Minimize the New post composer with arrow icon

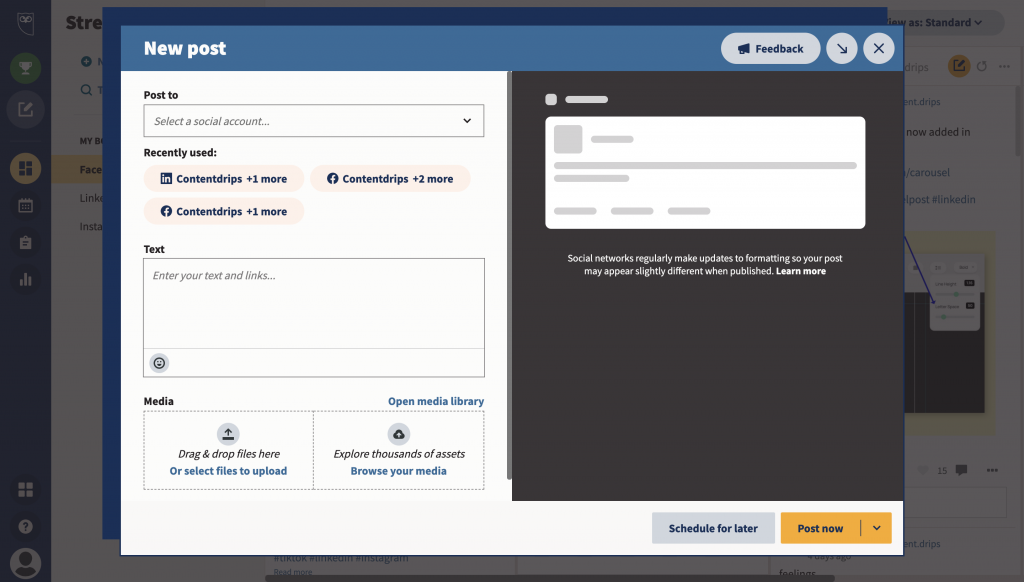click(x=841, y=48)
